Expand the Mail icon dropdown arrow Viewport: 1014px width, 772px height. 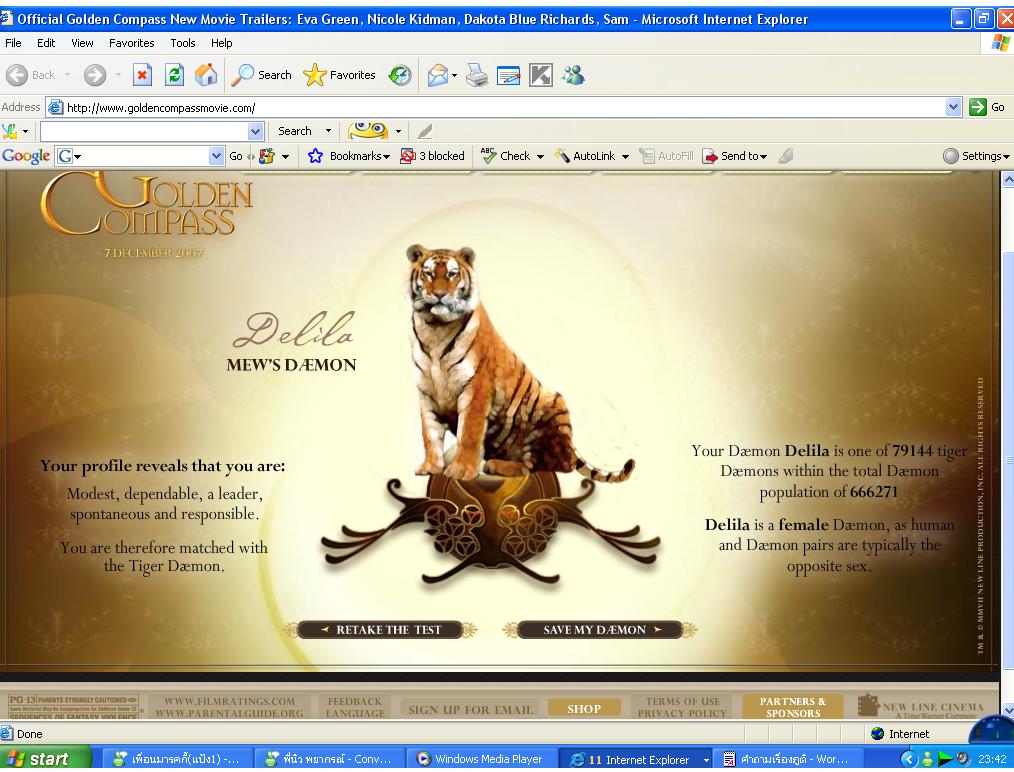454,76
